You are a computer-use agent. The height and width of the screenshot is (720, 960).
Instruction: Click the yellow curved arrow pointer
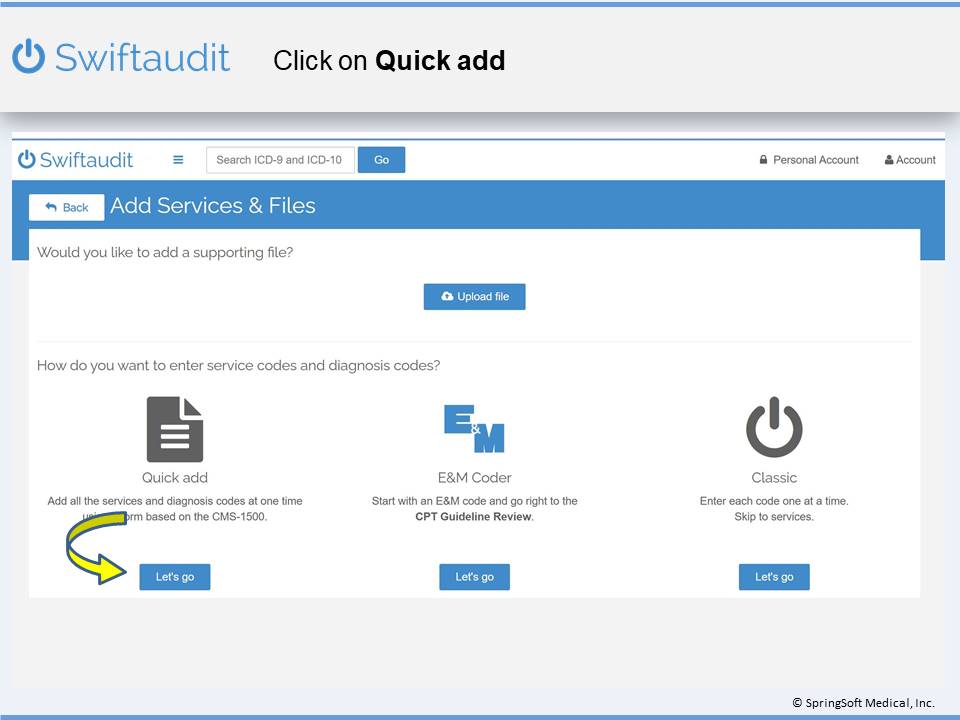pyautogui.click(x=95, y=547)
